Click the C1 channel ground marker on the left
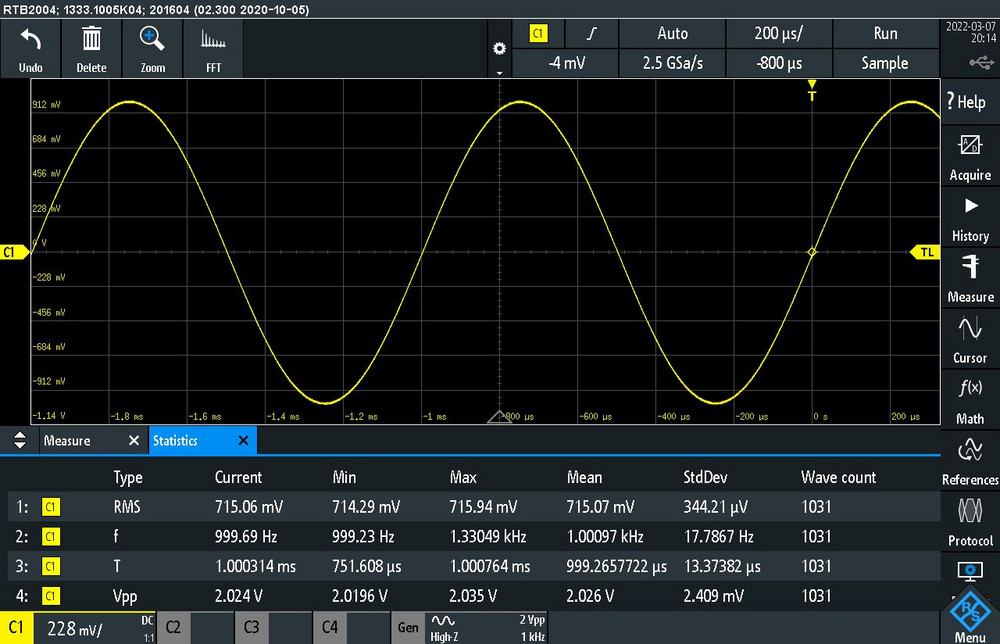 (13, 252)
